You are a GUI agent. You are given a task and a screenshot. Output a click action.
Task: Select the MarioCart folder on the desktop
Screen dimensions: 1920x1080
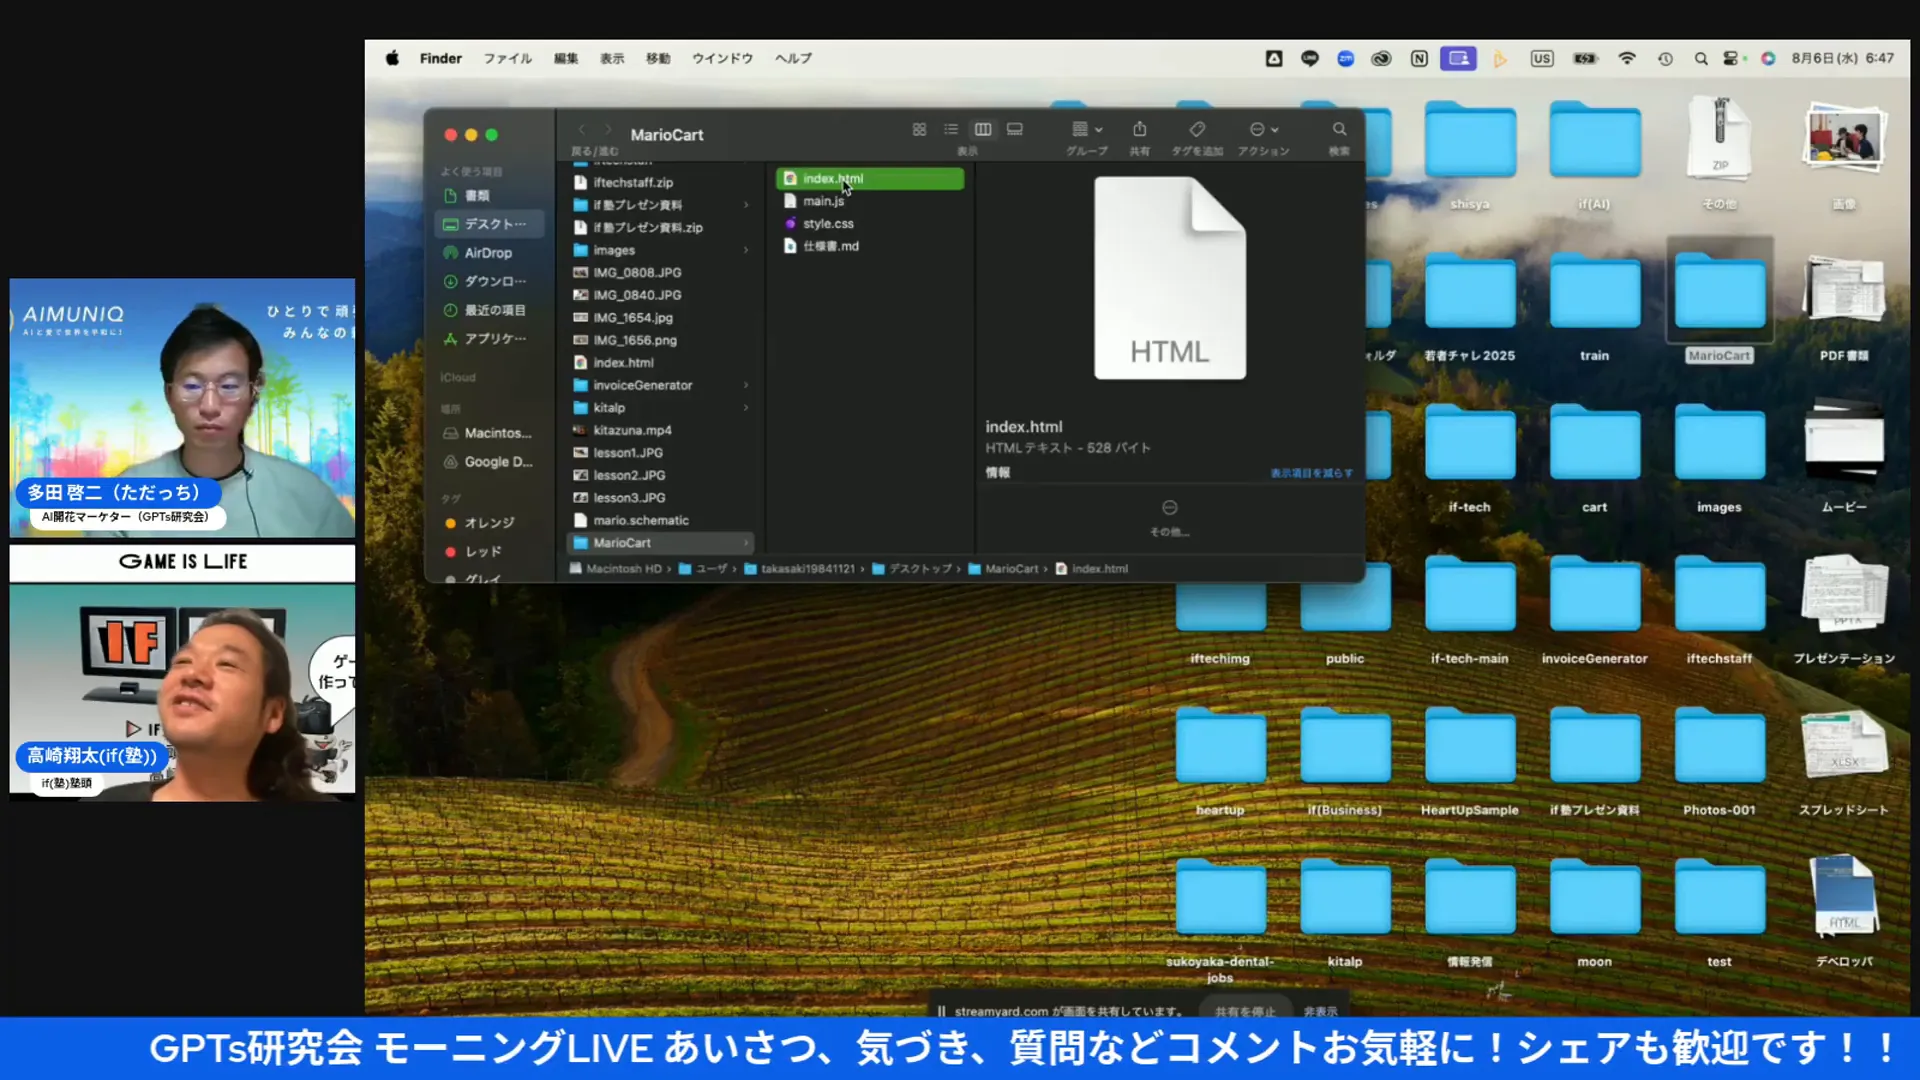pos(1719,300)
